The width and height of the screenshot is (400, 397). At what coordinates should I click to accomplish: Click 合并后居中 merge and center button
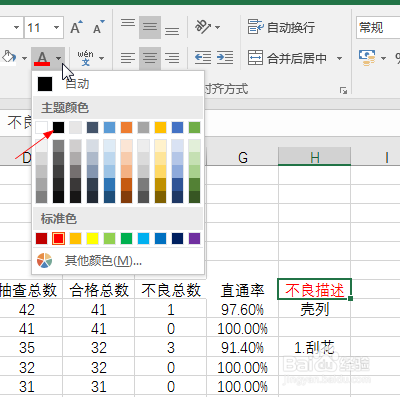[287, 58]
